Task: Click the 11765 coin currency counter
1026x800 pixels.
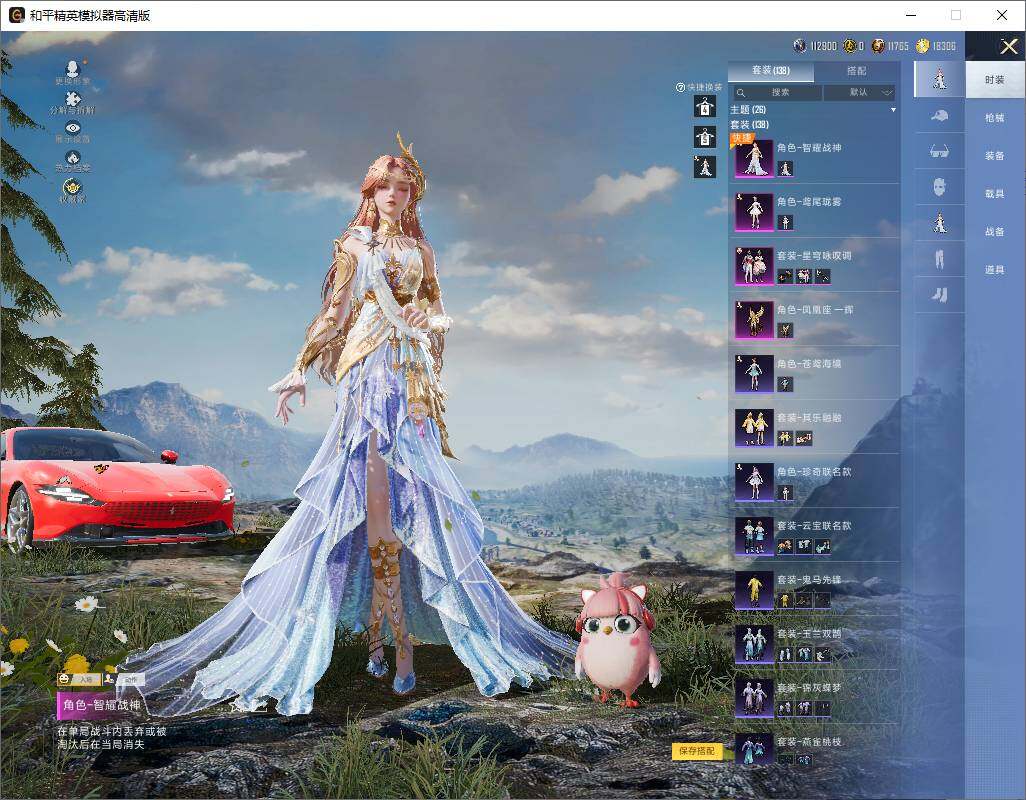Action: click(x=890, y=46)
